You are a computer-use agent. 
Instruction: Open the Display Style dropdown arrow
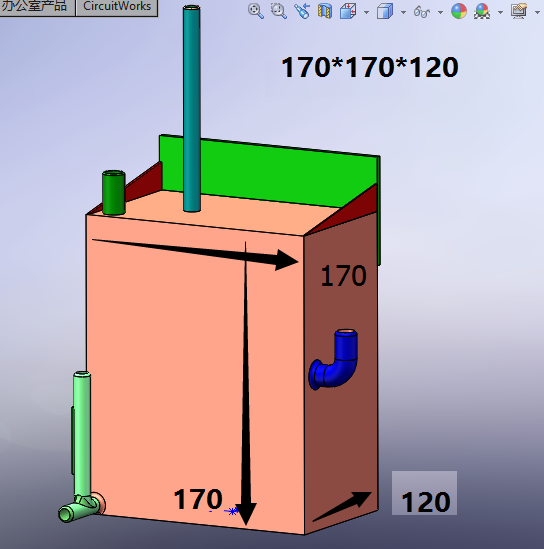coord(403,13)
